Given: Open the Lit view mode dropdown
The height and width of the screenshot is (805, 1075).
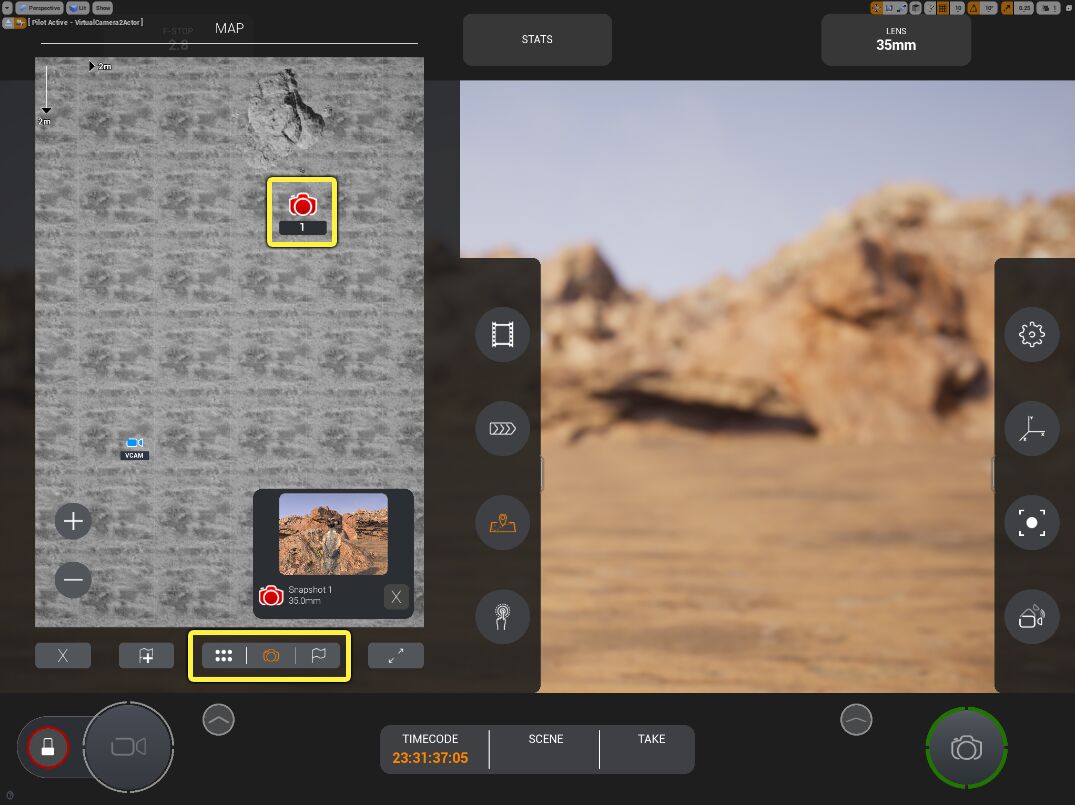Looking at the screenshot, I should coord(77,8).
